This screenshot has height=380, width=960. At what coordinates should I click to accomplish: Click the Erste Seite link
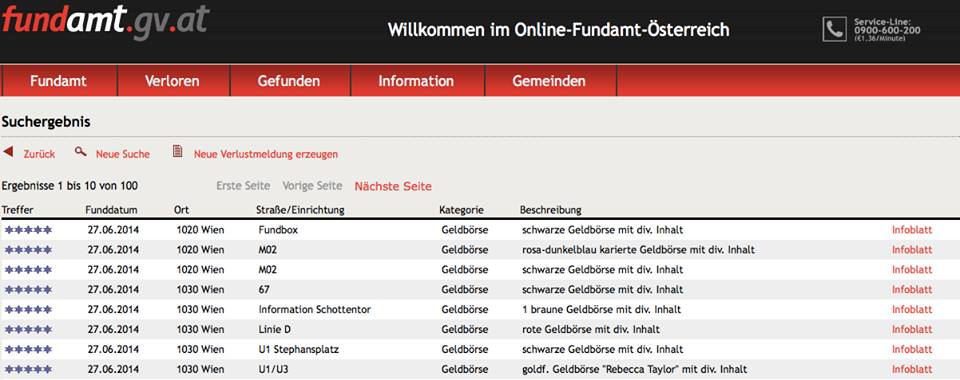pos(243,186)
